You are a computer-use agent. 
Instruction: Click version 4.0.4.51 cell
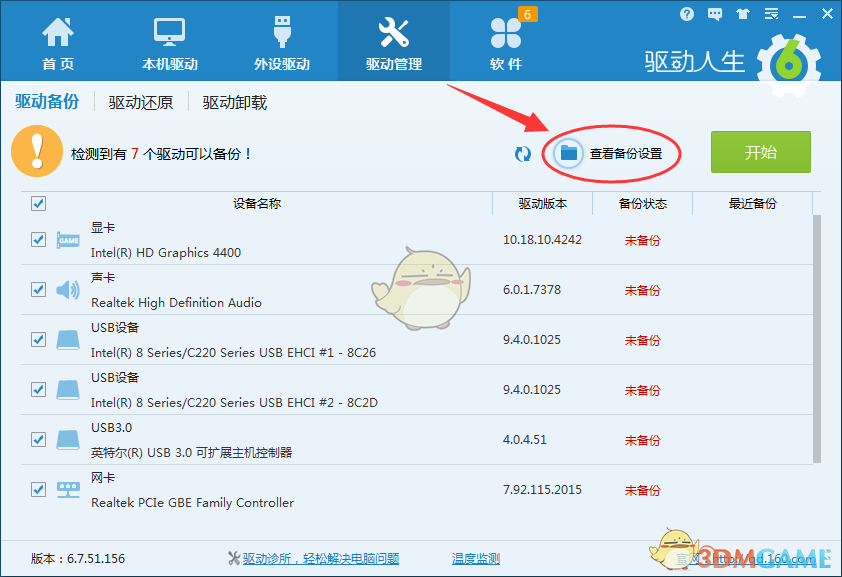coord(525,439)
